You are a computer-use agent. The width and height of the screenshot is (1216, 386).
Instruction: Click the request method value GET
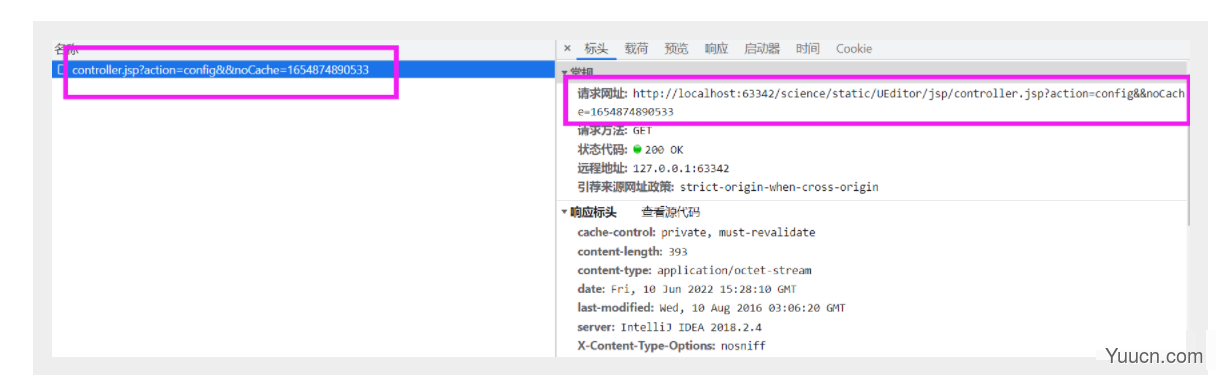tap(643, 130)
